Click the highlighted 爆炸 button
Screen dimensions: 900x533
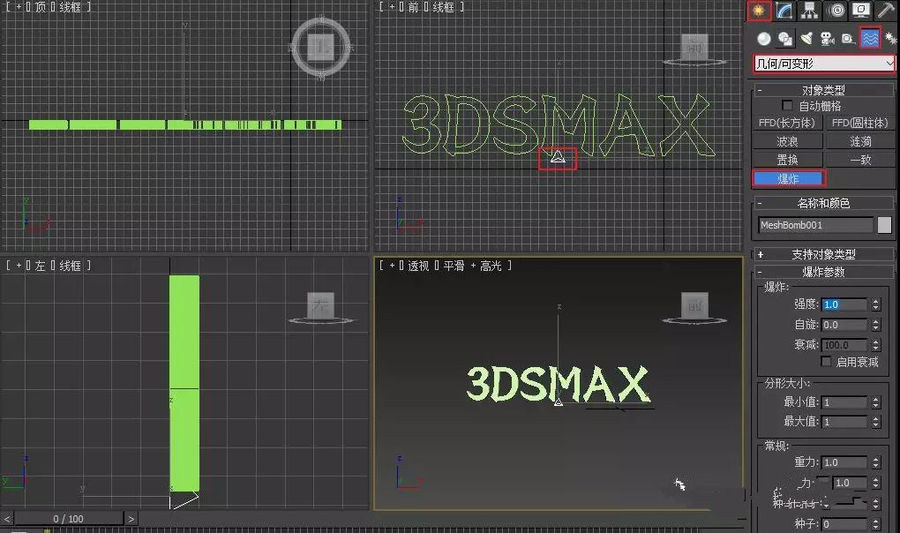pos(788,178)
